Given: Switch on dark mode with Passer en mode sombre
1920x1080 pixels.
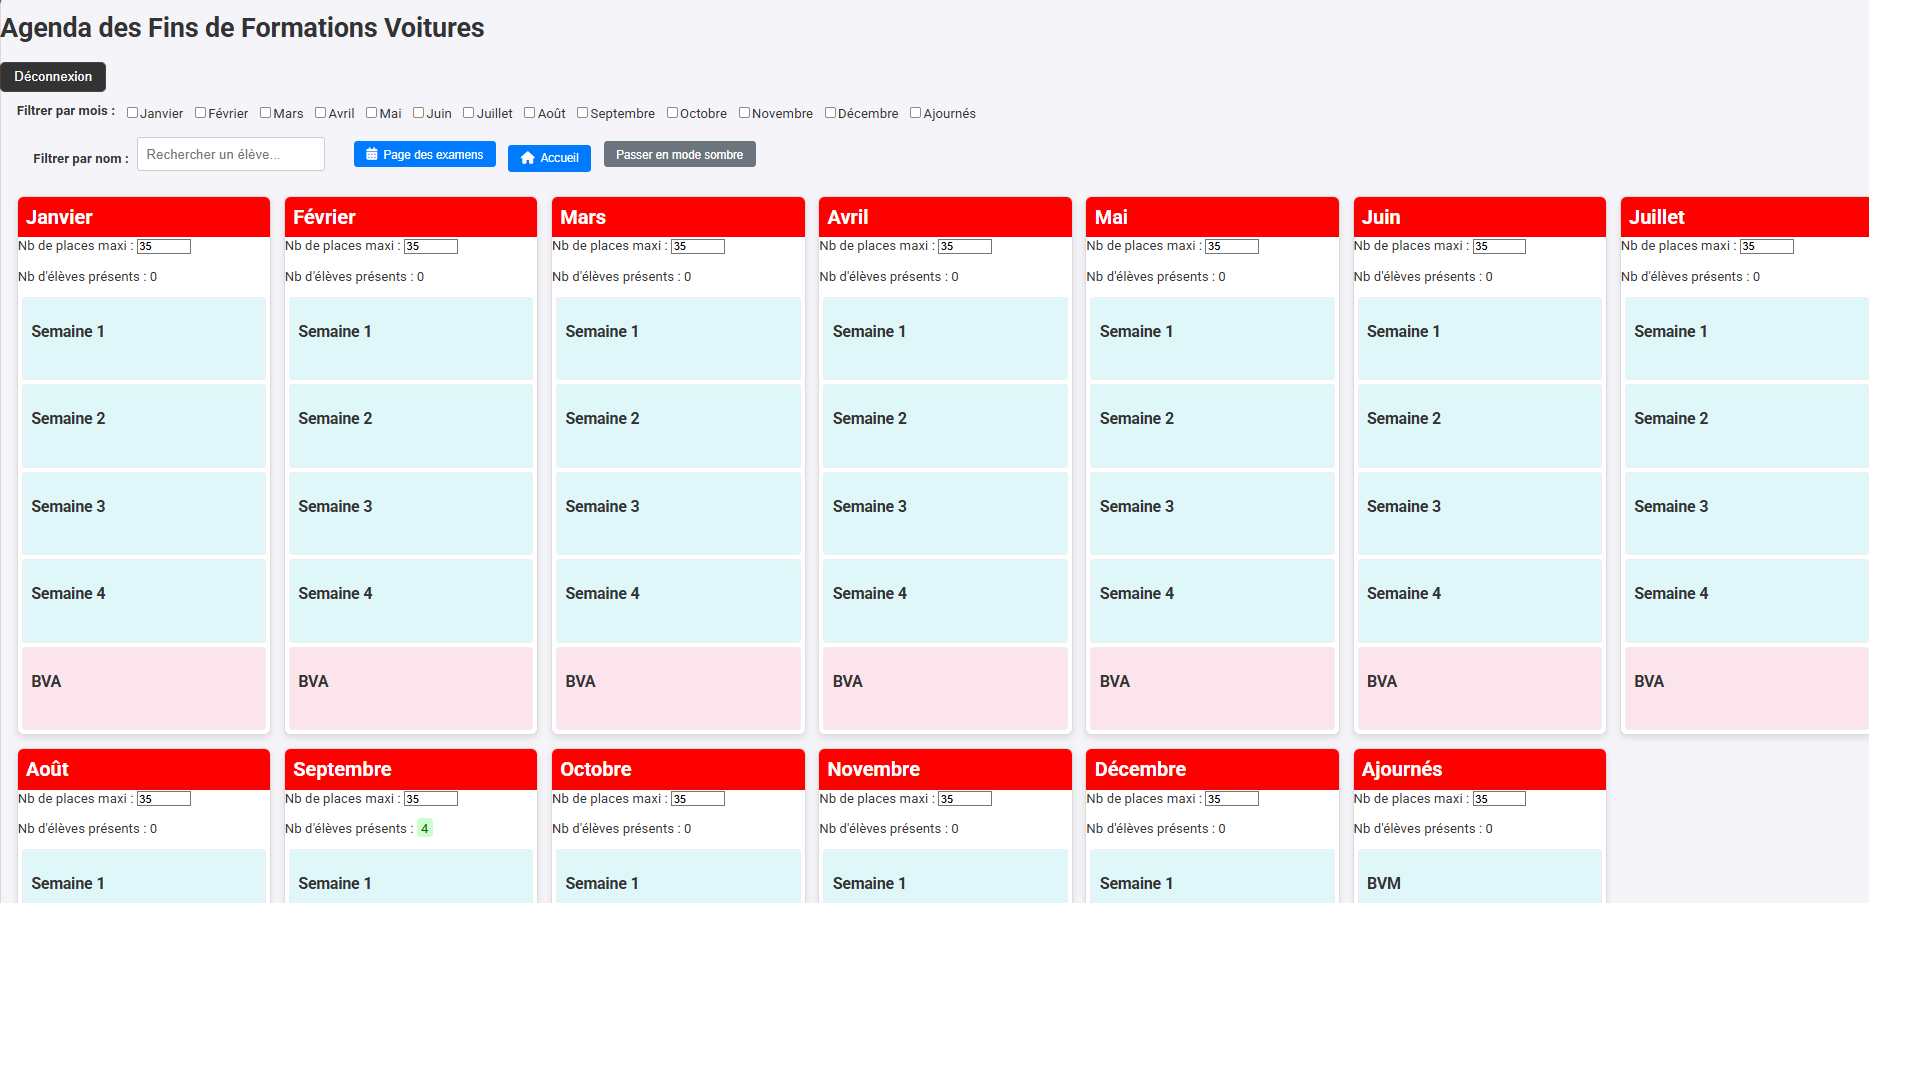Looking at the screenshot, I should (679, 154).
